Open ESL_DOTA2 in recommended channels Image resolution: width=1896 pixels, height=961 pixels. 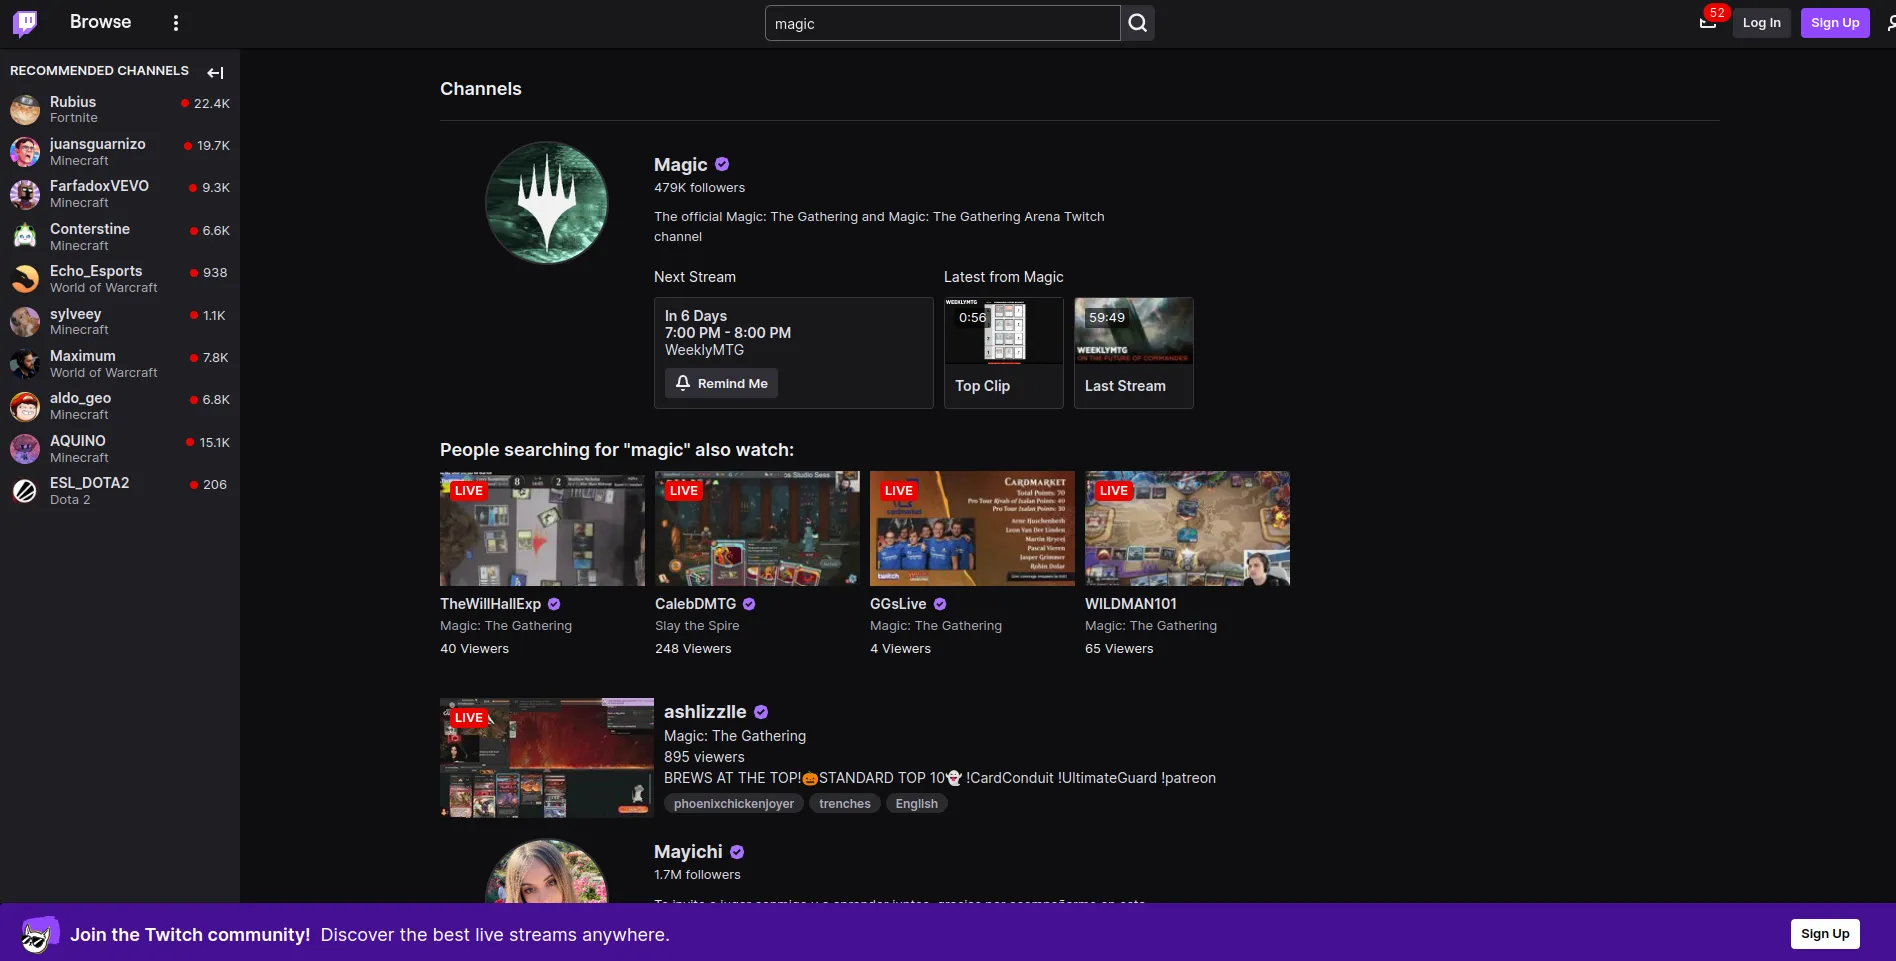120,491
